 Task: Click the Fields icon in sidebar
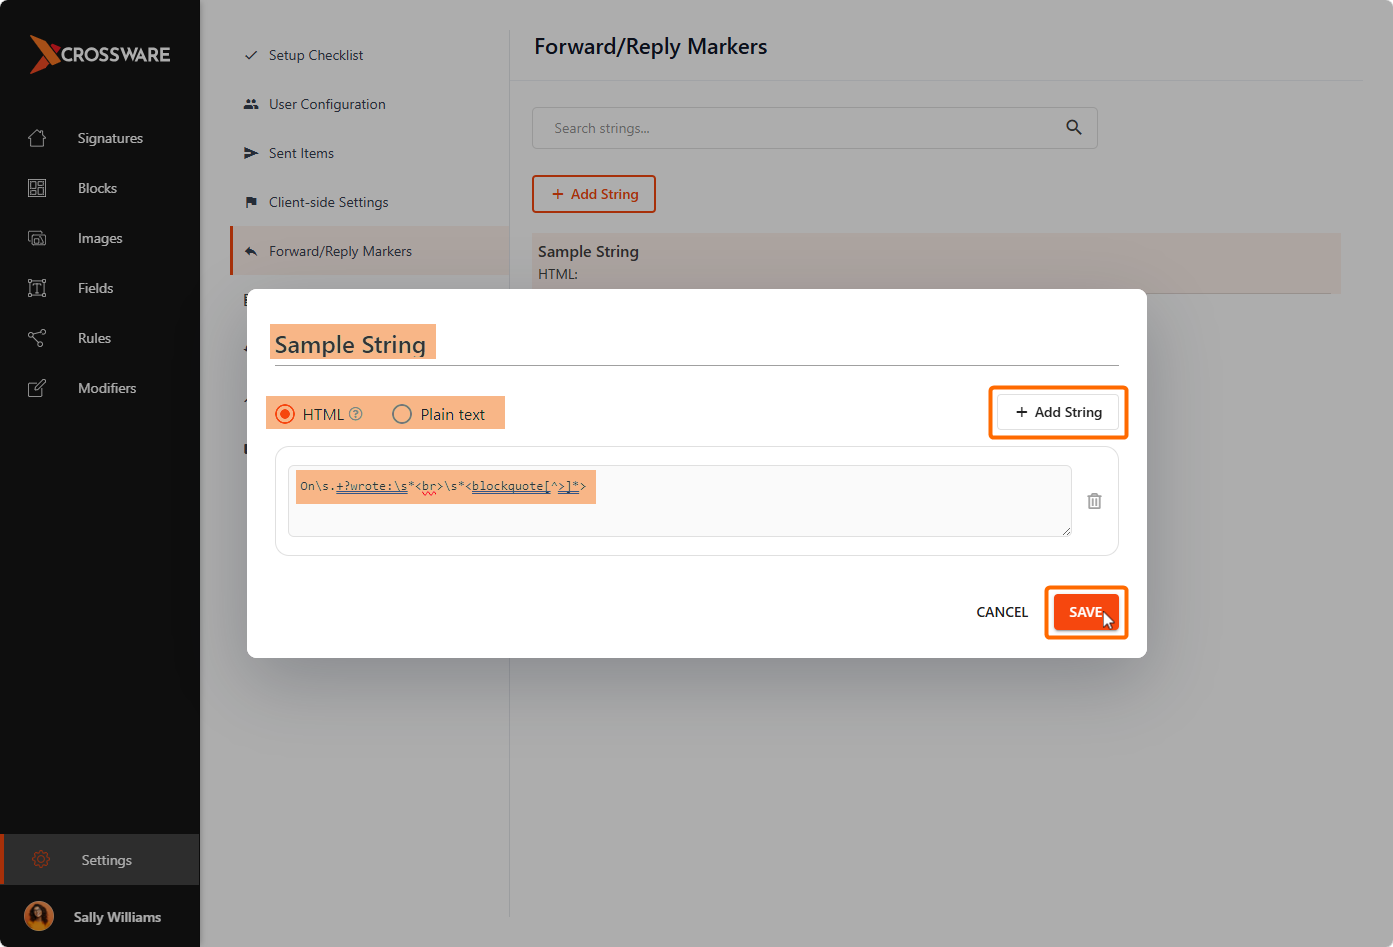click(x=37, y=288)
